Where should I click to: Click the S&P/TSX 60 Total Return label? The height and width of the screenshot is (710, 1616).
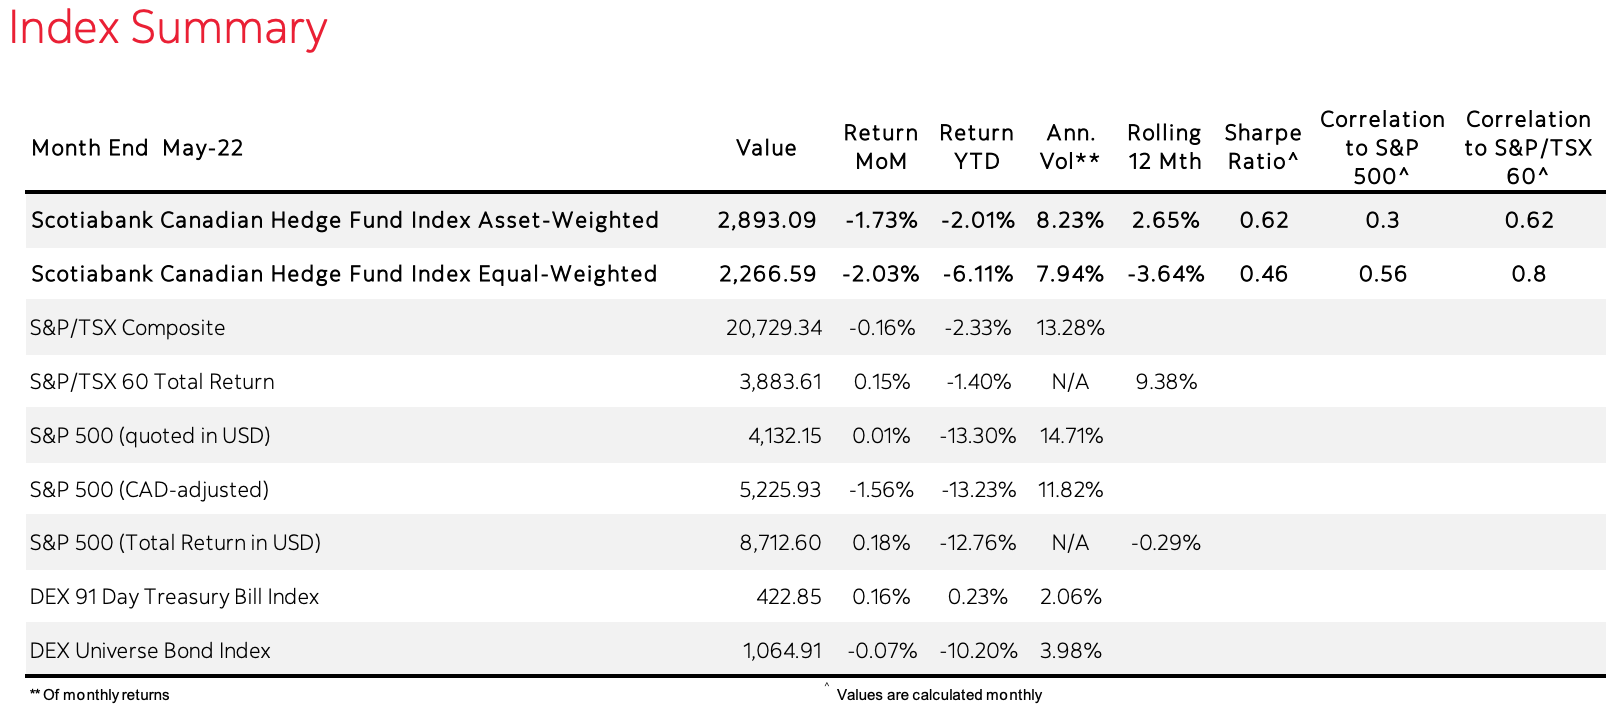(x=152, y=382)
